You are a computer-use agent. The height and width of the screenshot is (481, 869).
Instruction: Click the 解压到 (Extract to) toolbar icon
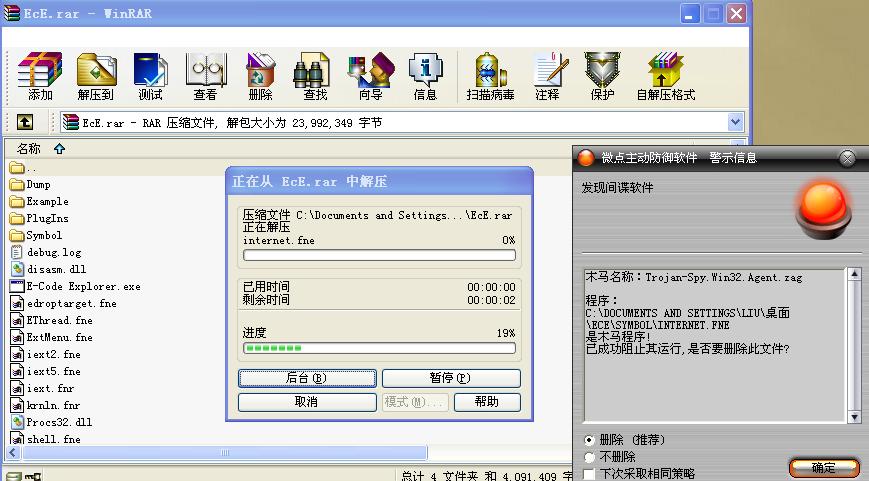pos(96,76)
